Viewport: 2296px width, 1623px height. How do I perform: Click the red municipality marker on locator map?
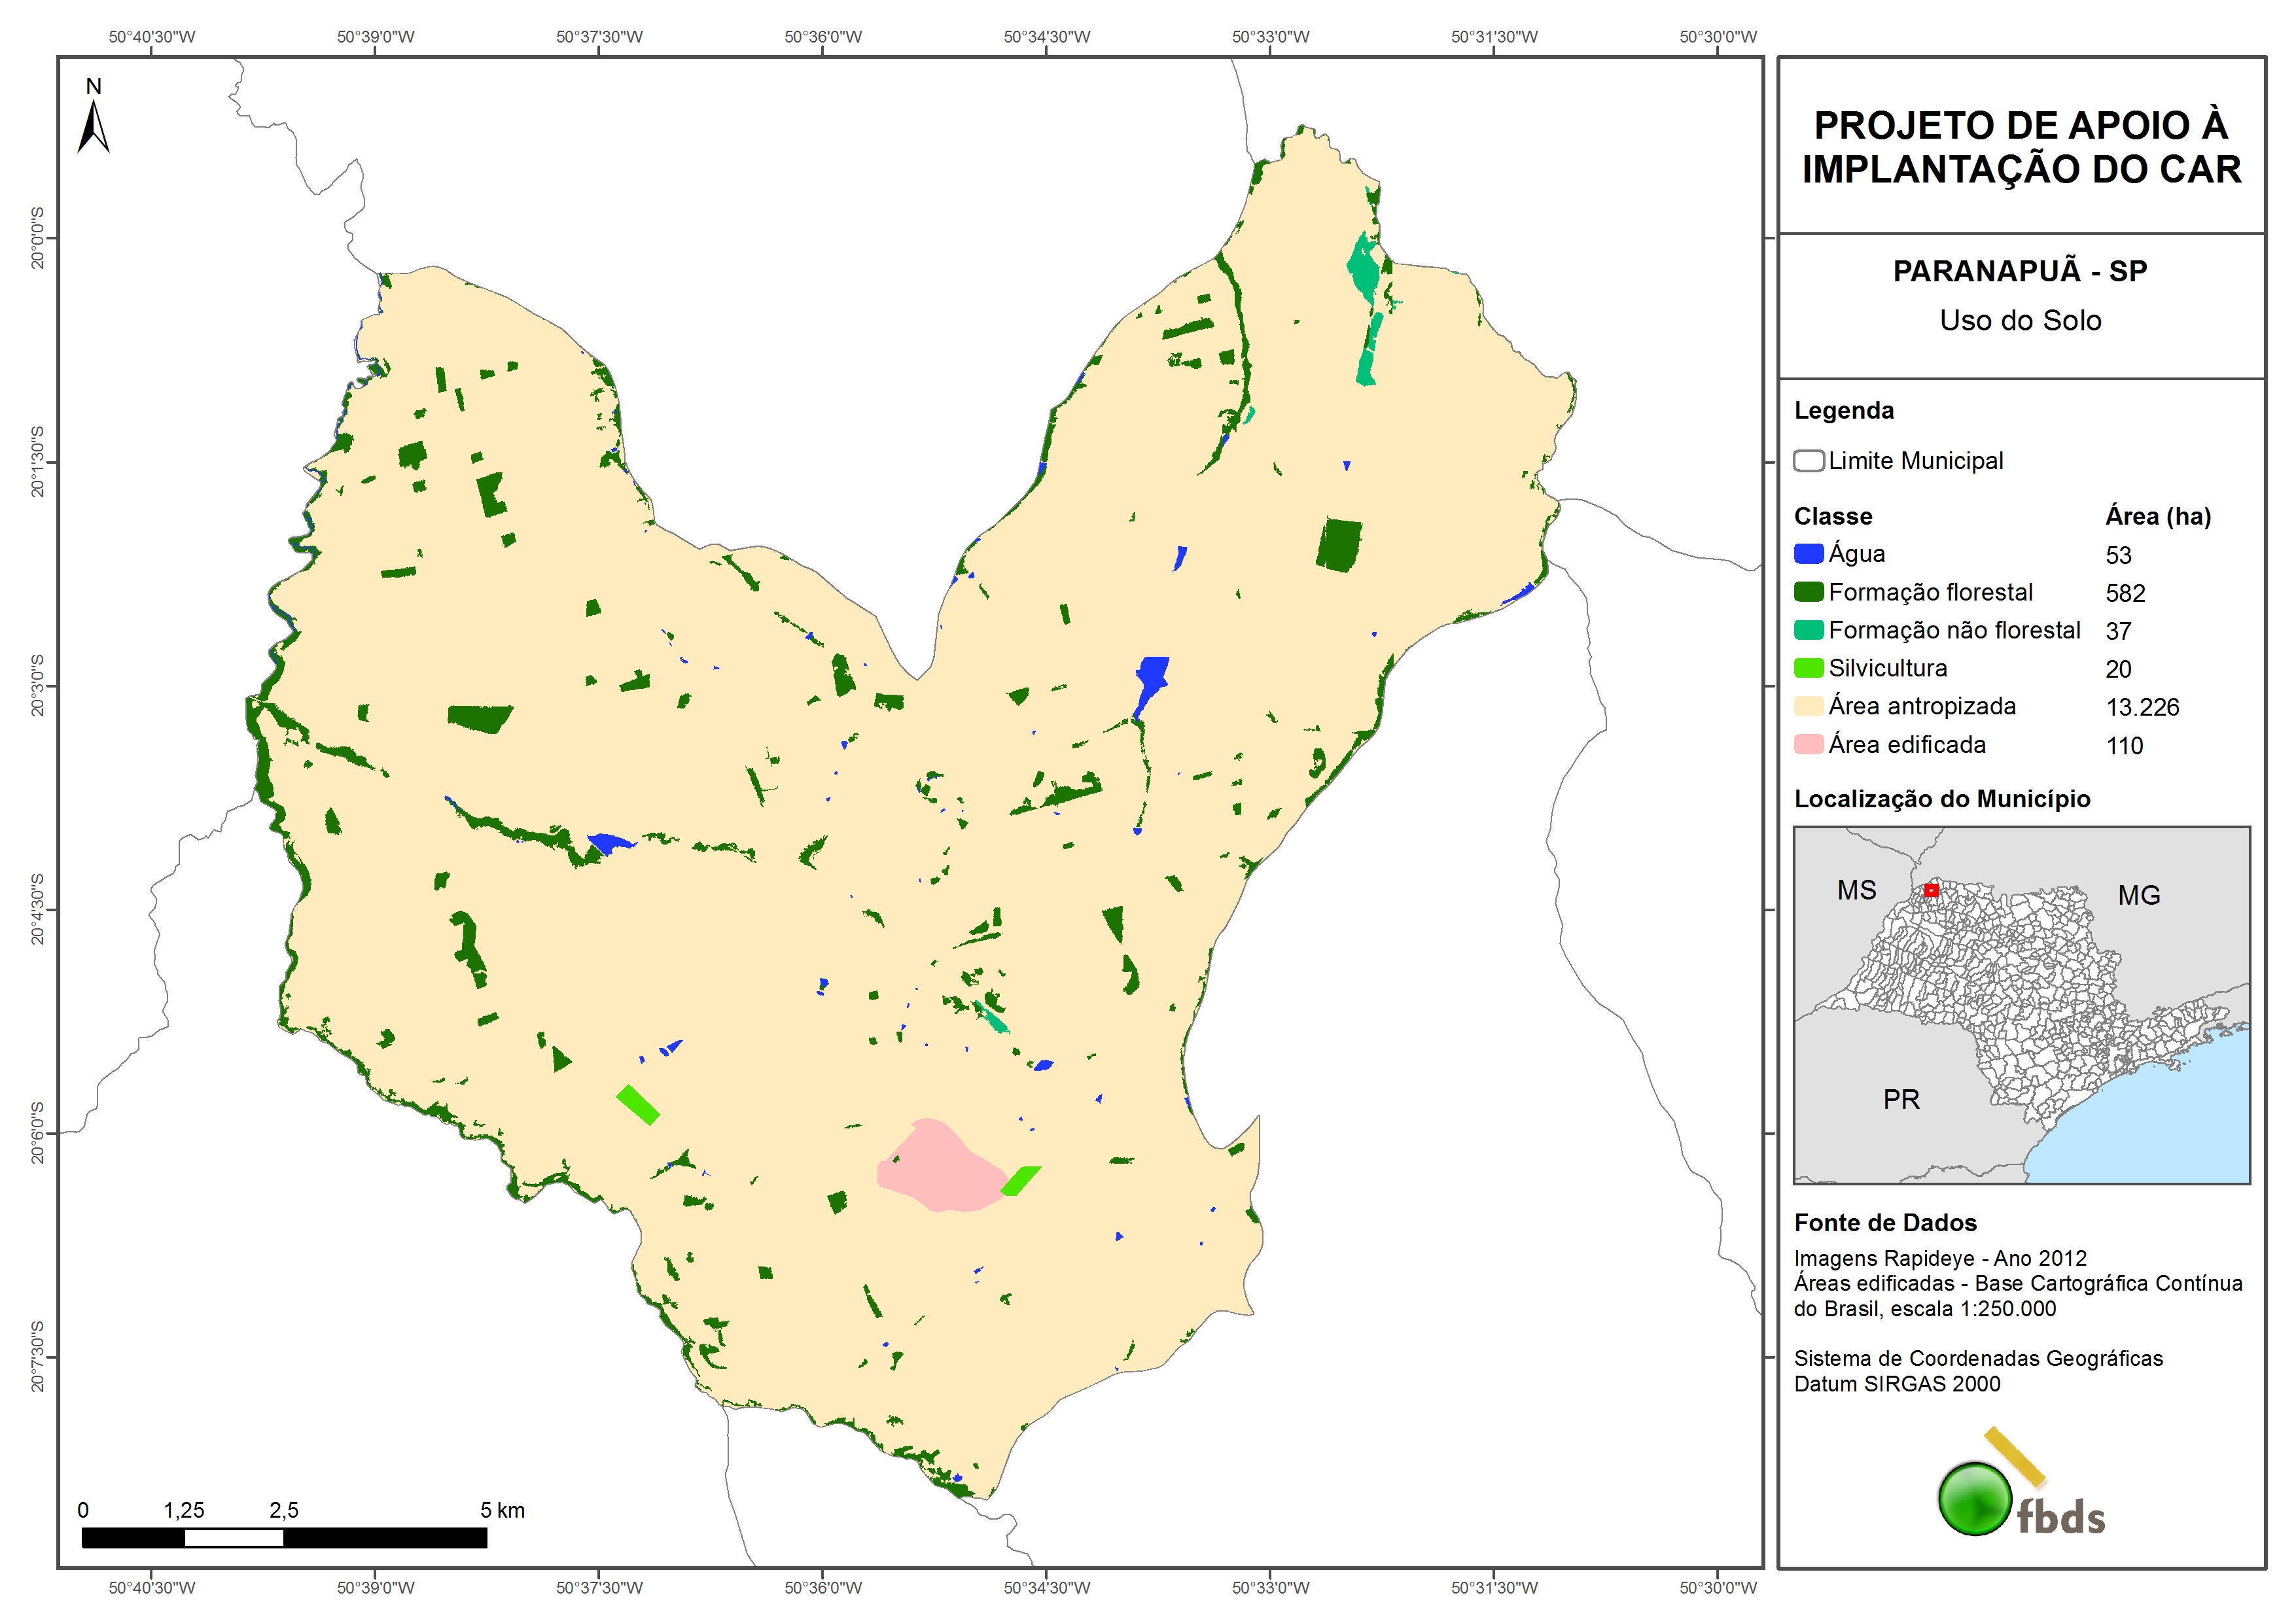click(x=1931, y=890)
